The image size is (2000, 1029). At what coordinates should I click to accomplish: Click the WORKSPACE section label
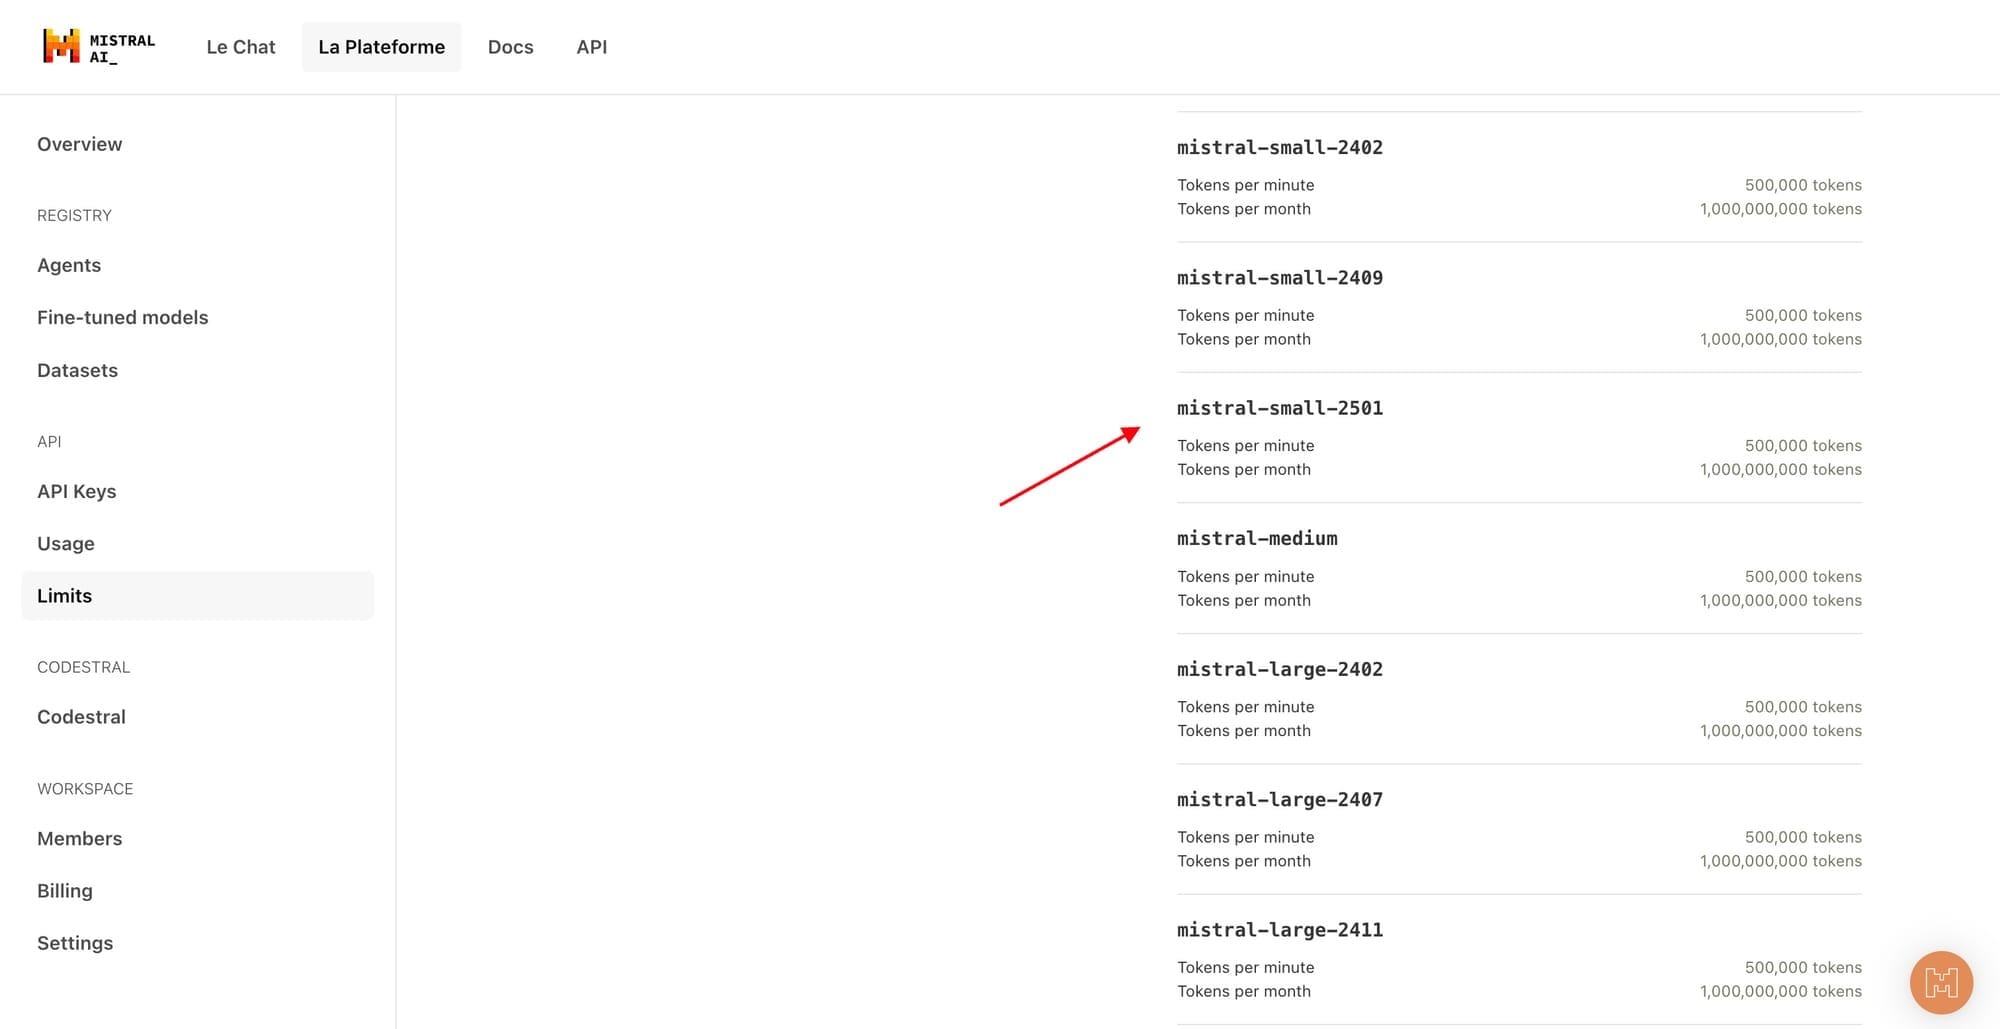pyautogui.click(x=85, y=789)
